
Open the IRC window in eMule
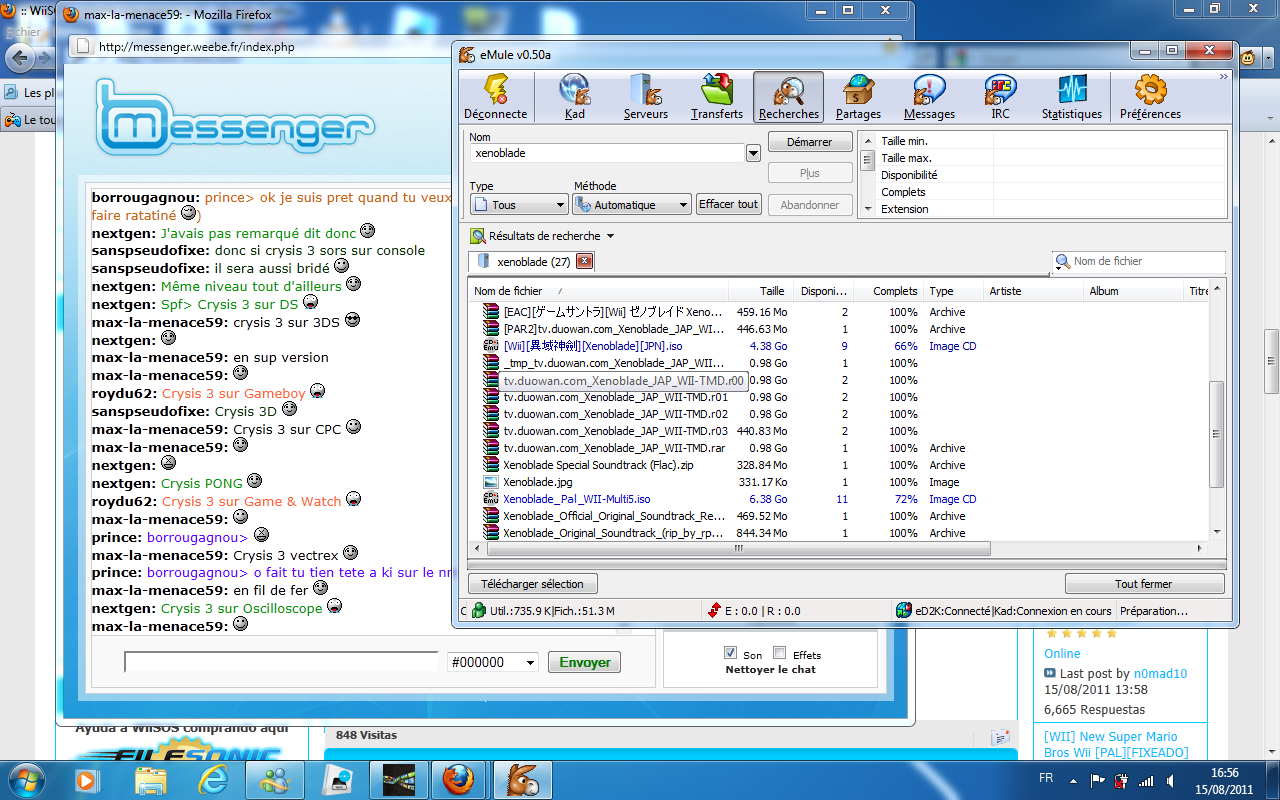click(1000, 97)
